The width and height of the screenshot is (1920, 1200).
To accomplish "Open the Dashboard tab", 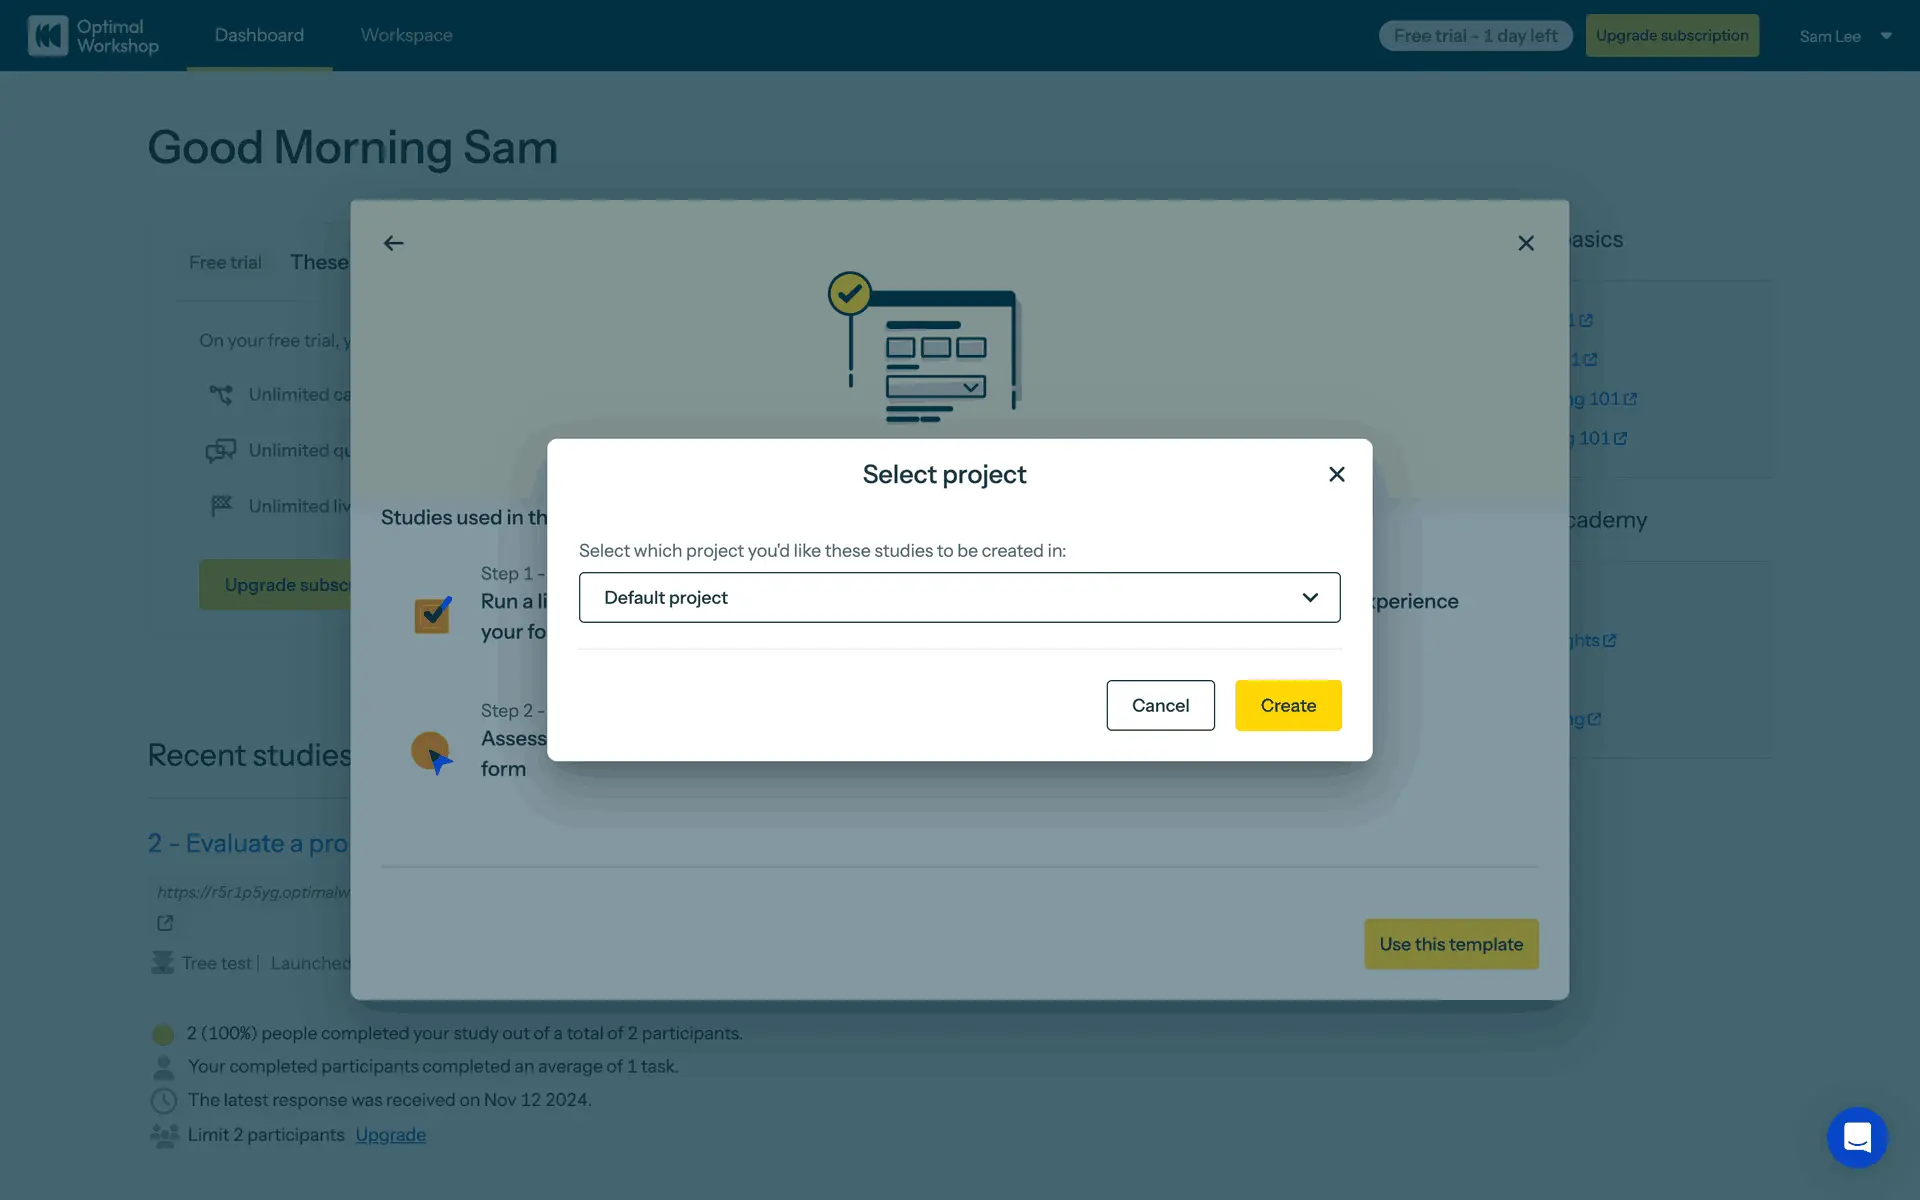I will click(x=259, y=35).
